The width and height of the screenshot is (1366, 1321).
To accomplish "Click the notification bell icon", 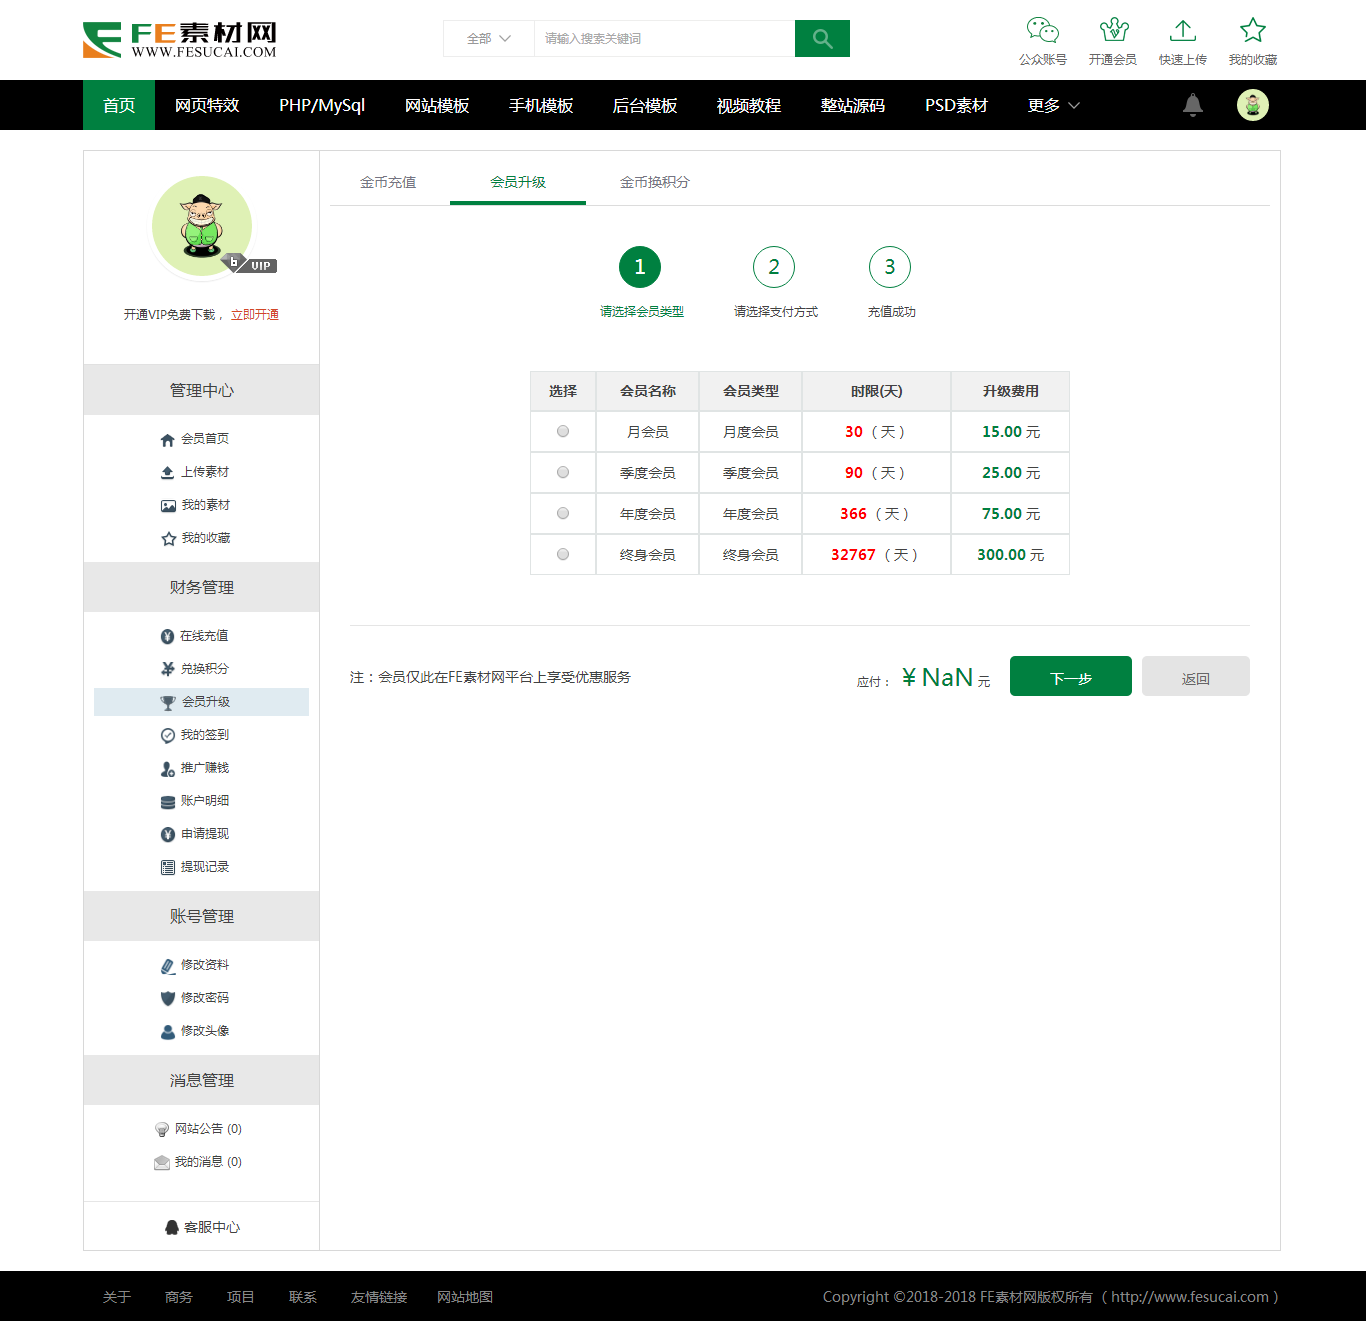I will tap(1192, 105).
